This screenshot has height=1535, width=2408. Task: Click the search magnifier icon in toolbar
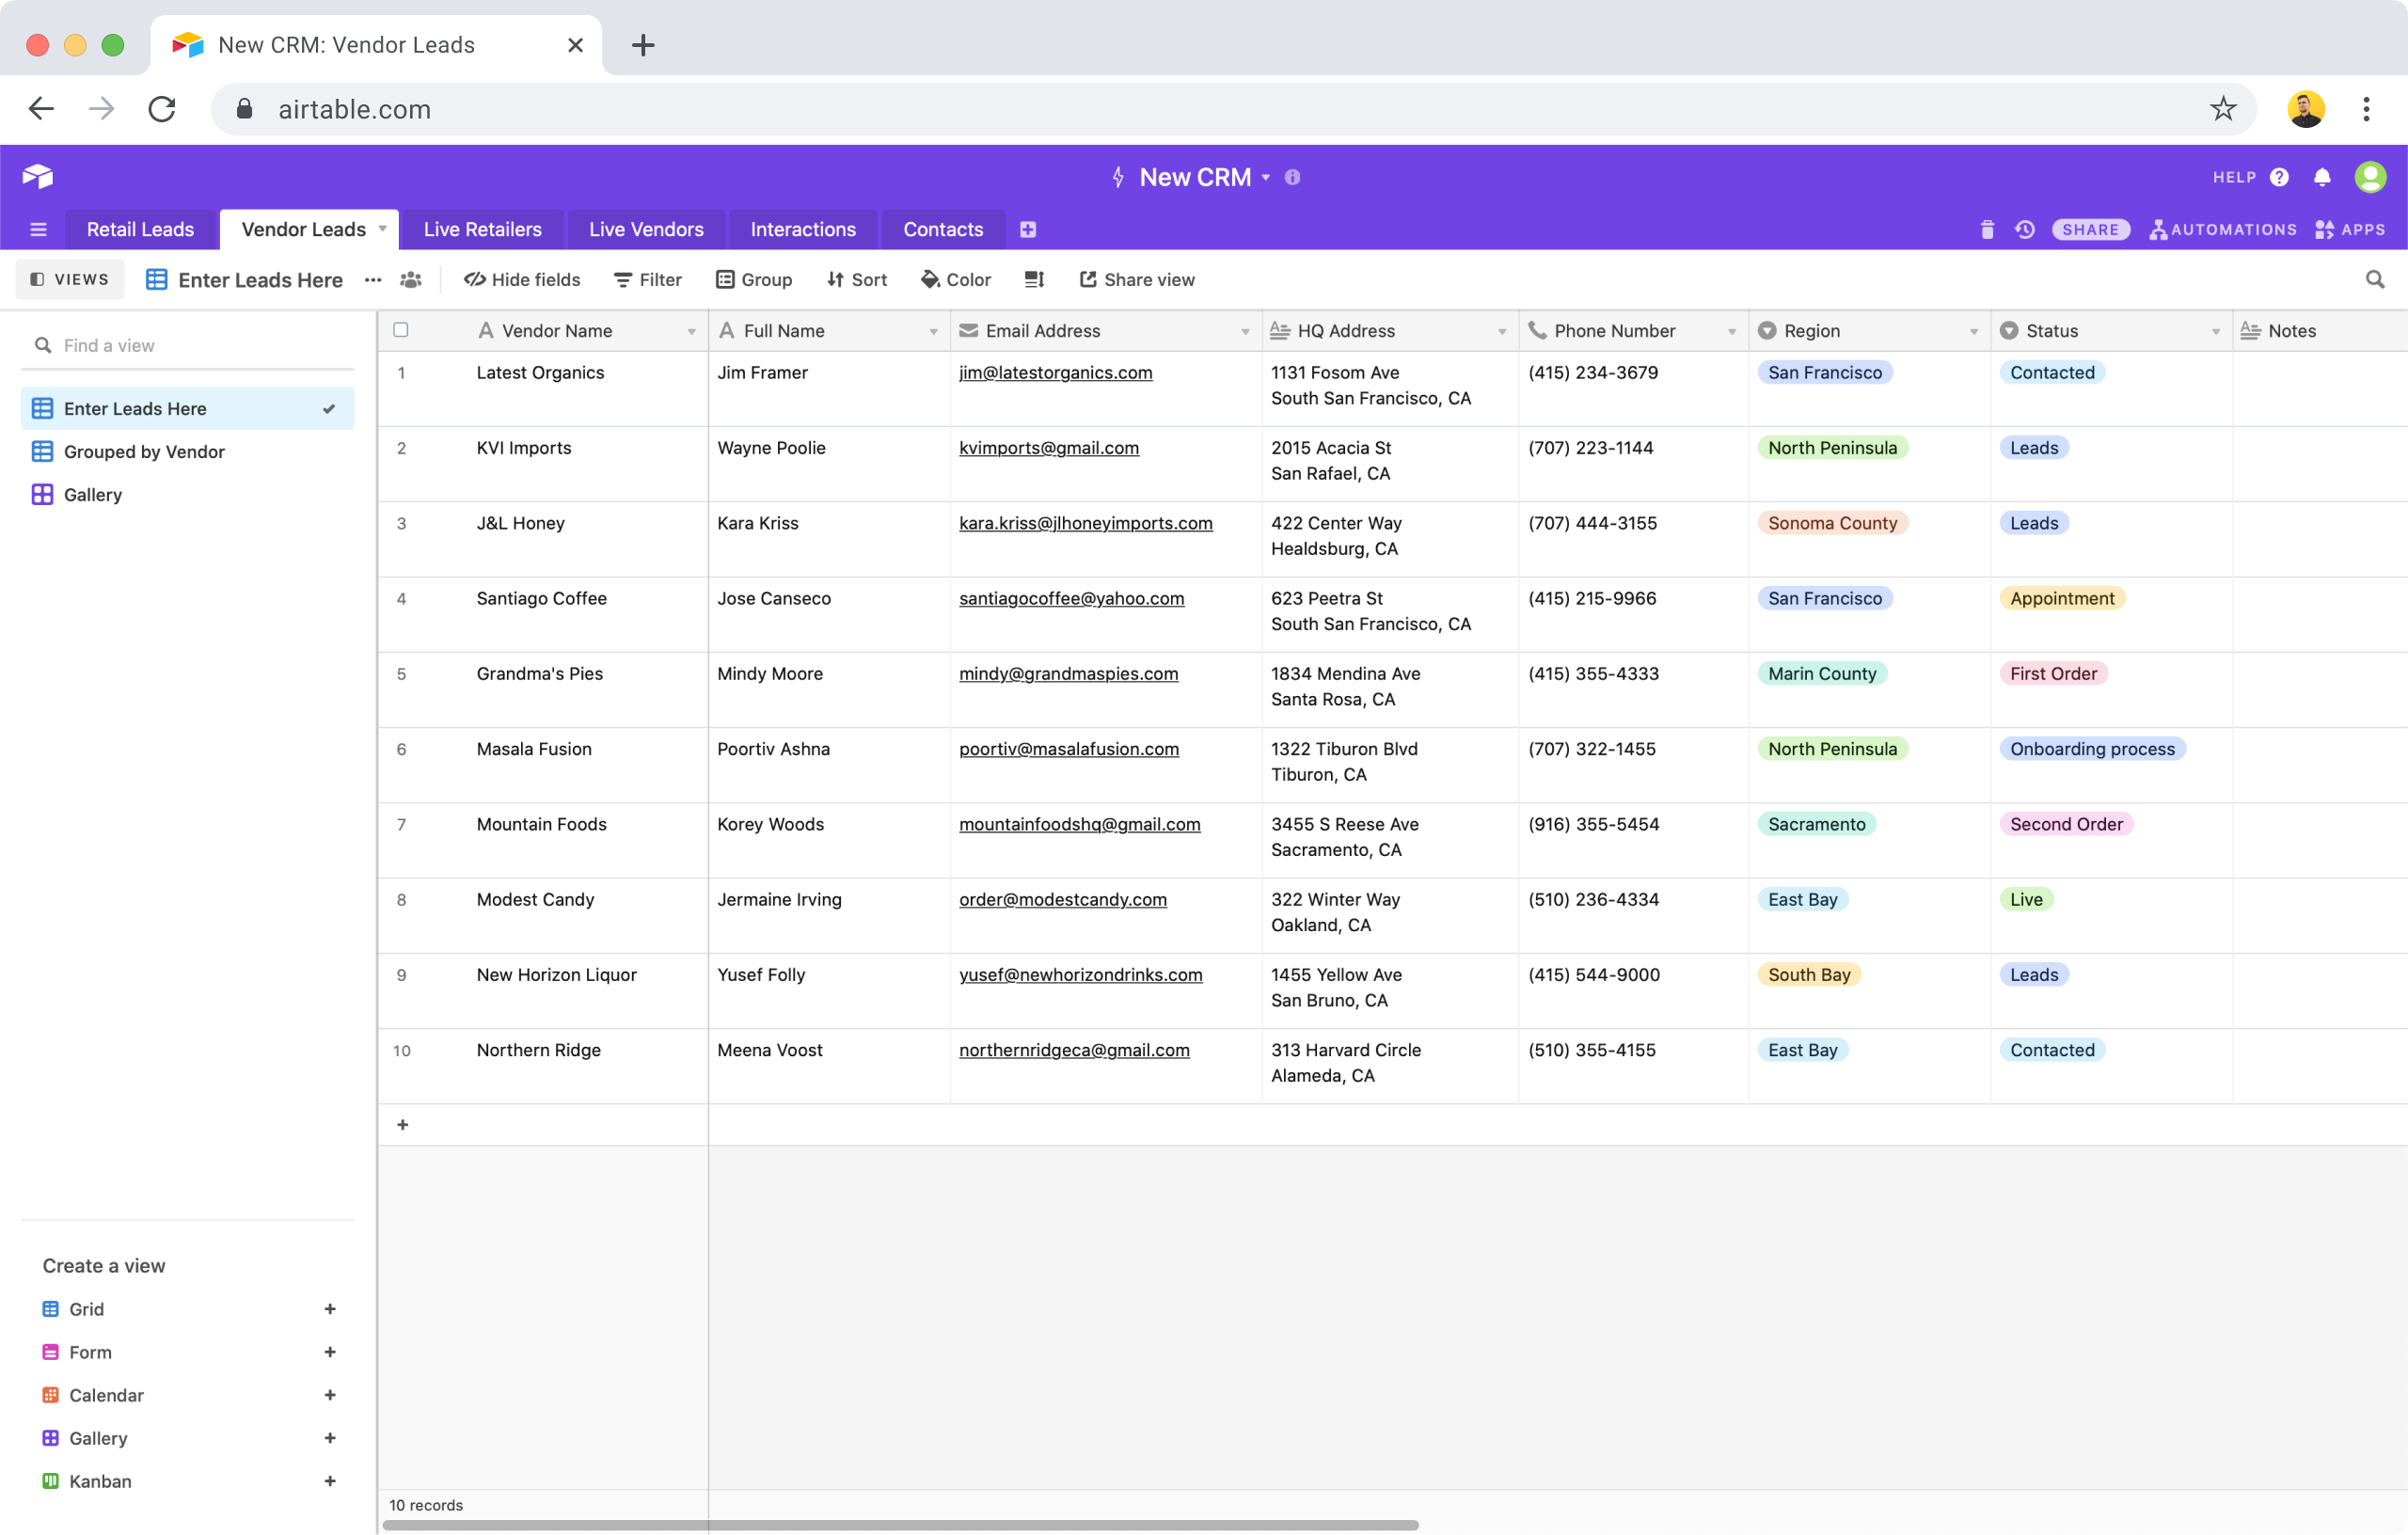pyautogui.click(x=2374, y=279)
